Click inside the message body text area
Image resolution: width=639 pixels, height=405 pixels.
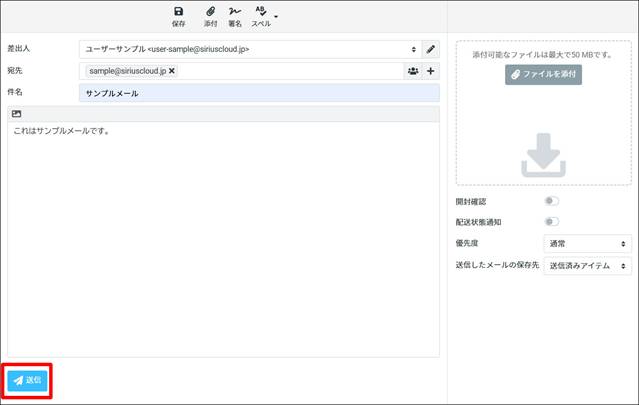click(220, 240)
